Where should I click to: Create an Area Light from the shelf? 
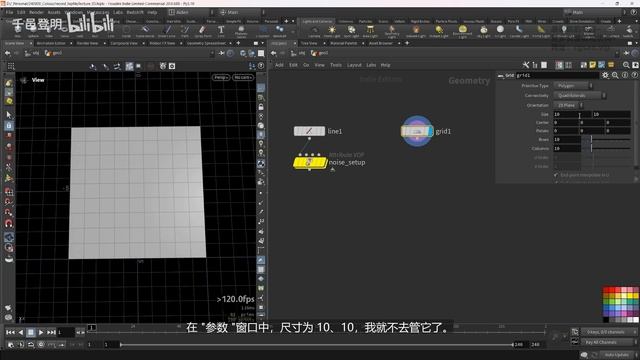[370, 31]
